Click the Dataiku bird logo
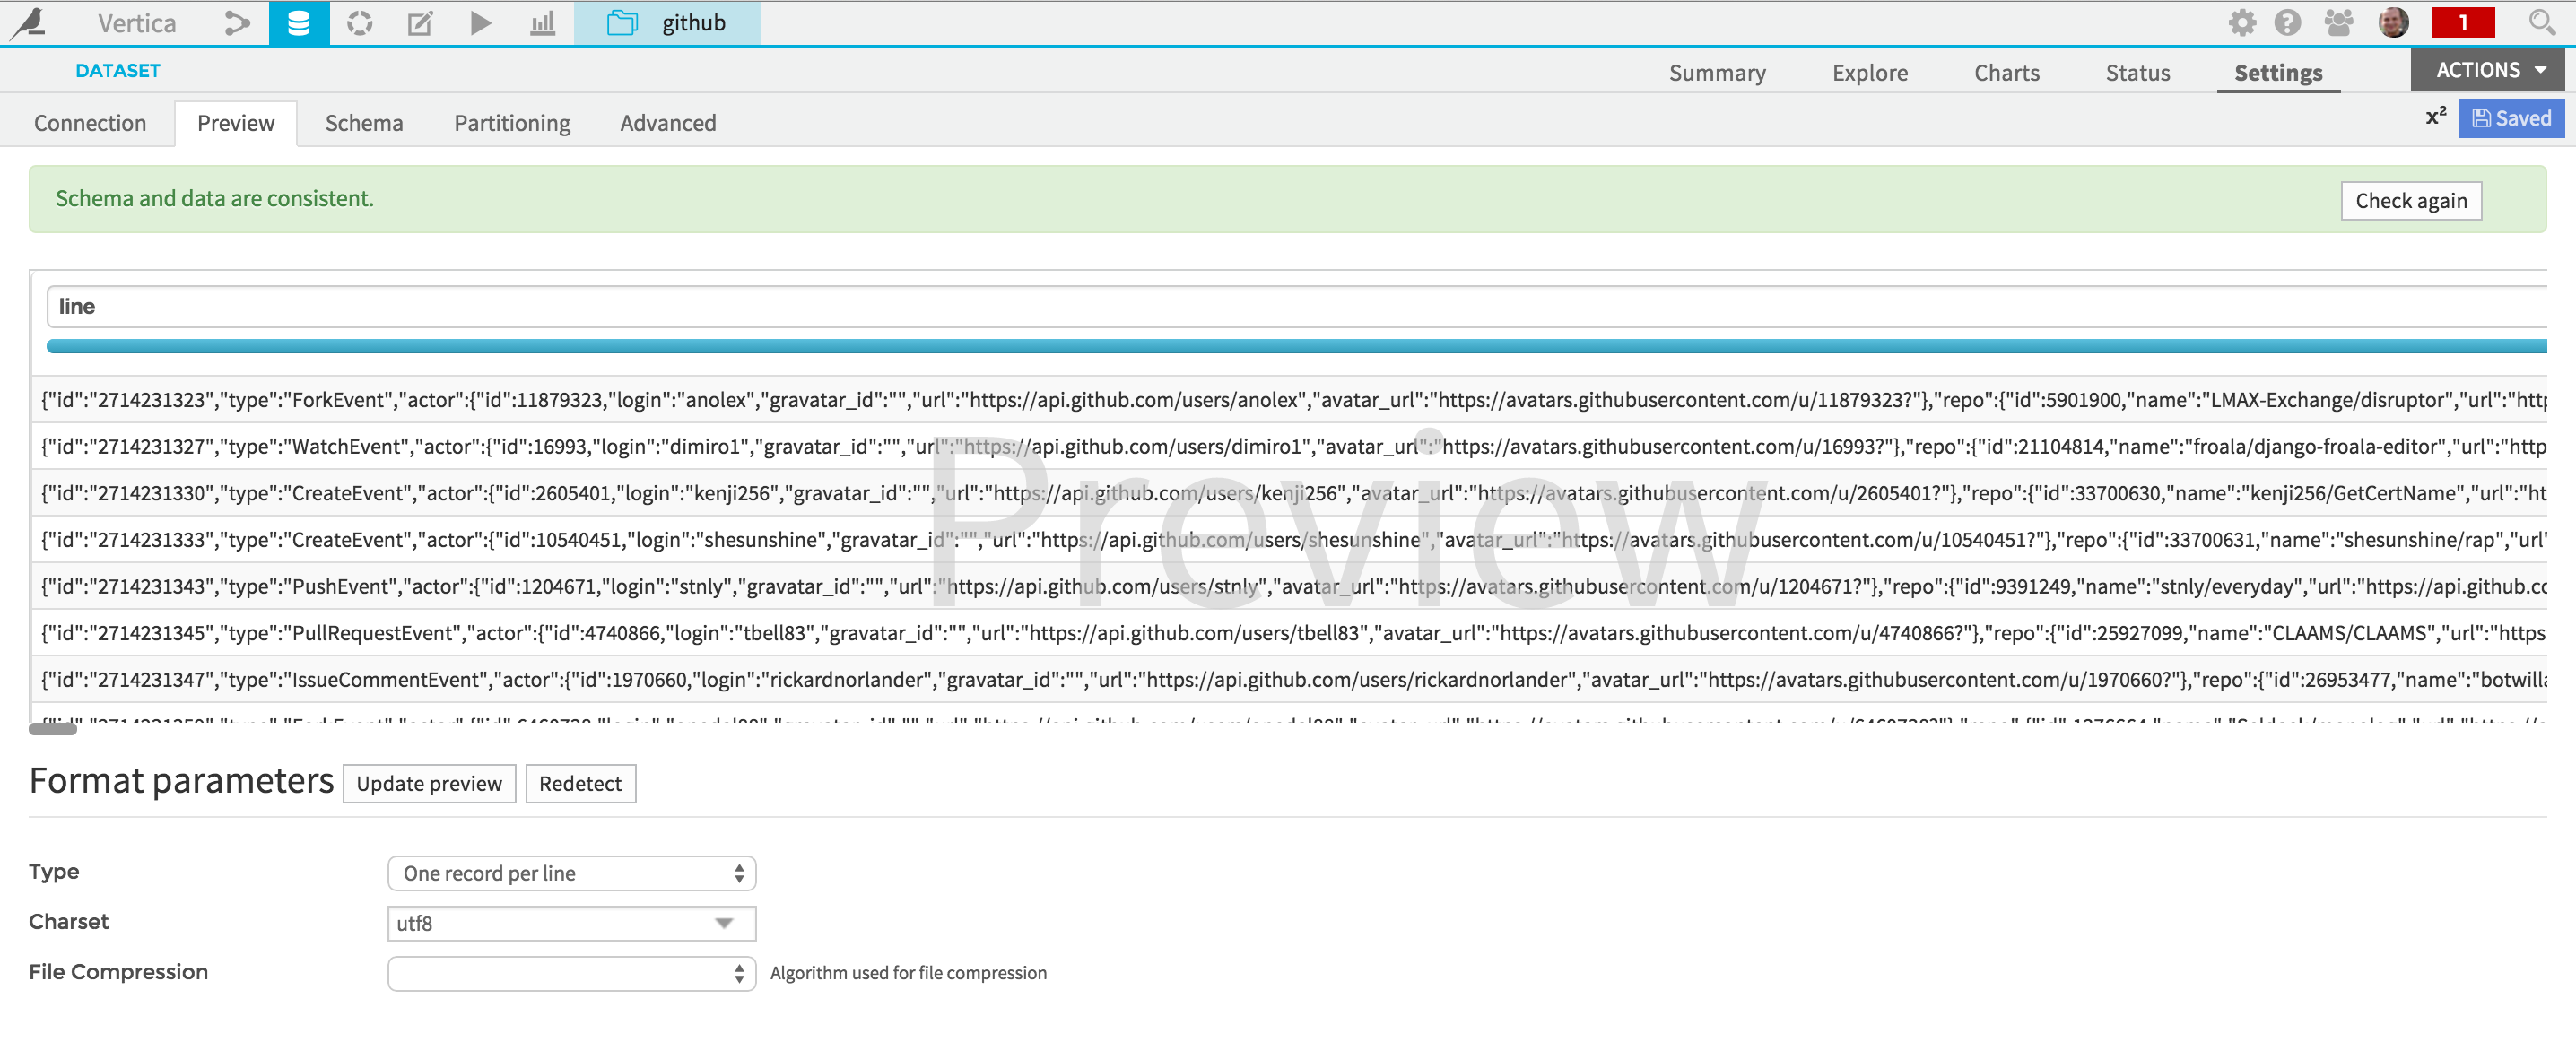 tap(30, 23)
